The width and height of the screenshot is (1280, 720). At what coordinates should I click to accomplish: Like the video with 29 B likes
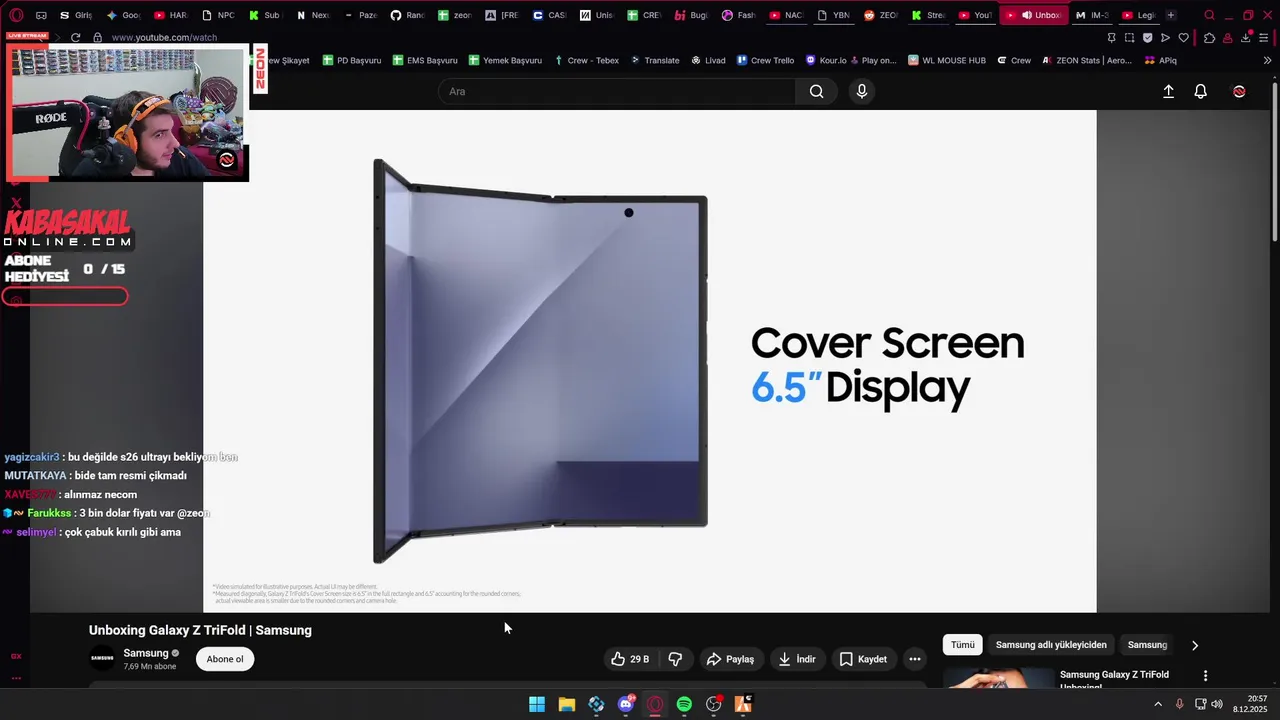[630, 659]
